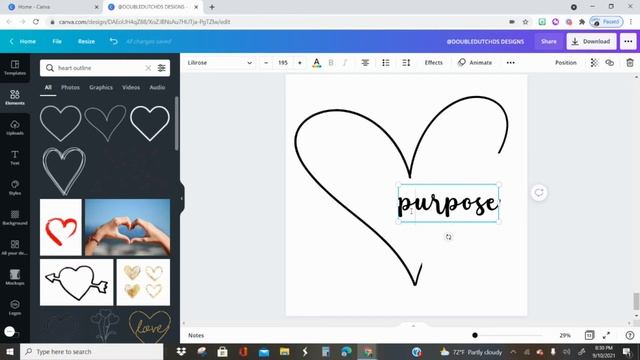Screen dimensions: 640x360
Task: Adjust the zoom slider handle
Action: [x=475, y=335]
